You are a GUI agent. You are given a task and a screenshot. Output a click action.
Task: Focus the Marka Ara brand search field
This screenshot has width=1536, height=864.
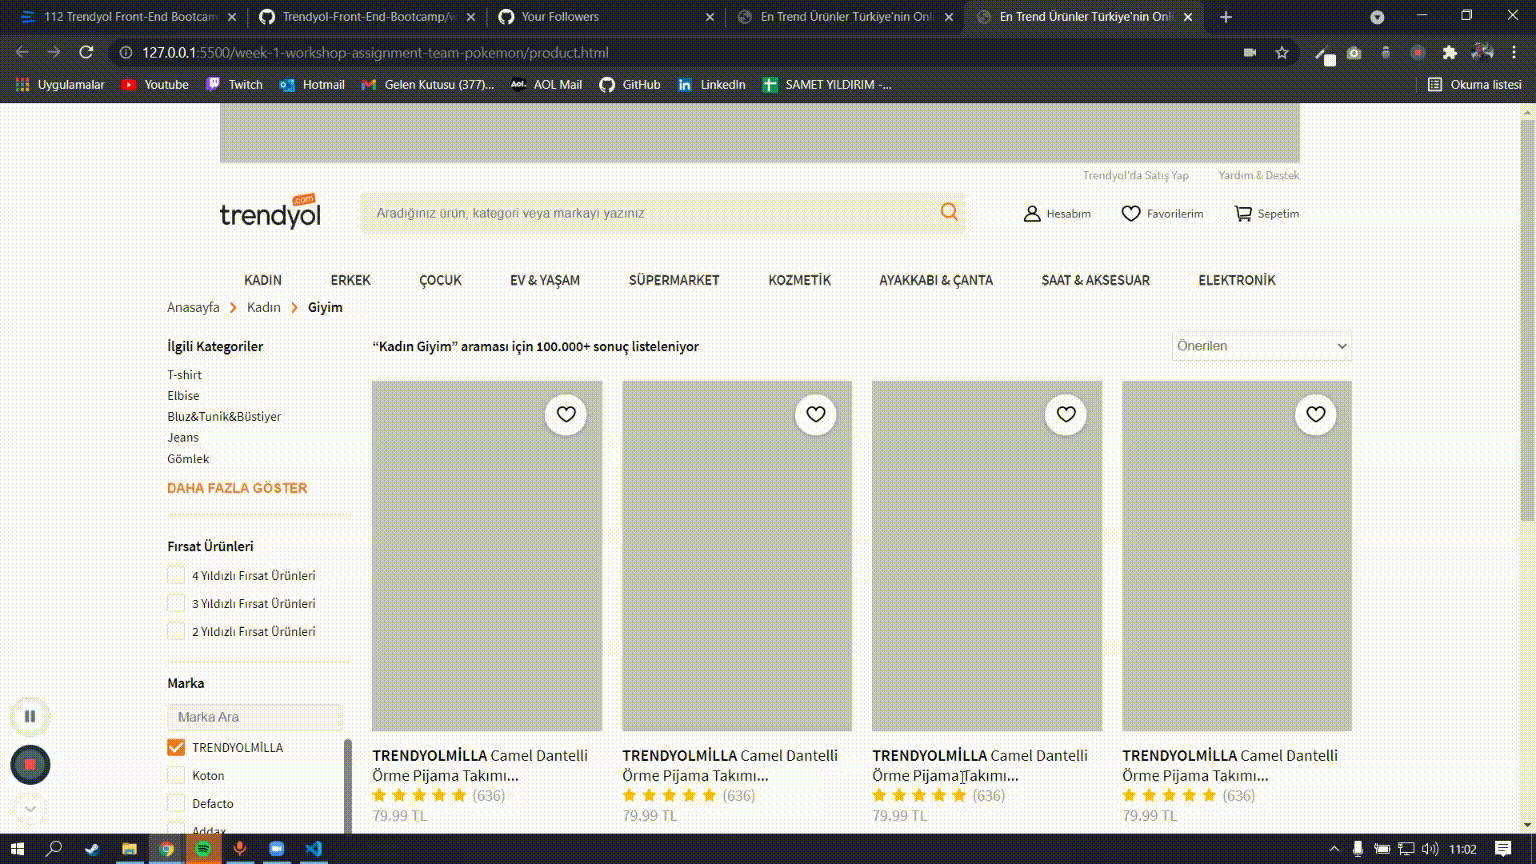click(x=255, y=717)
